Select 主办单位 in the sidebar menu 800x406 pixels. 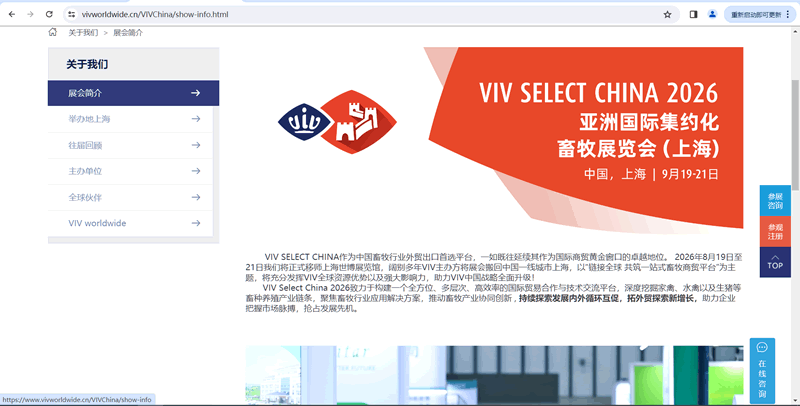pyautogui.click(x=85, y=171)
